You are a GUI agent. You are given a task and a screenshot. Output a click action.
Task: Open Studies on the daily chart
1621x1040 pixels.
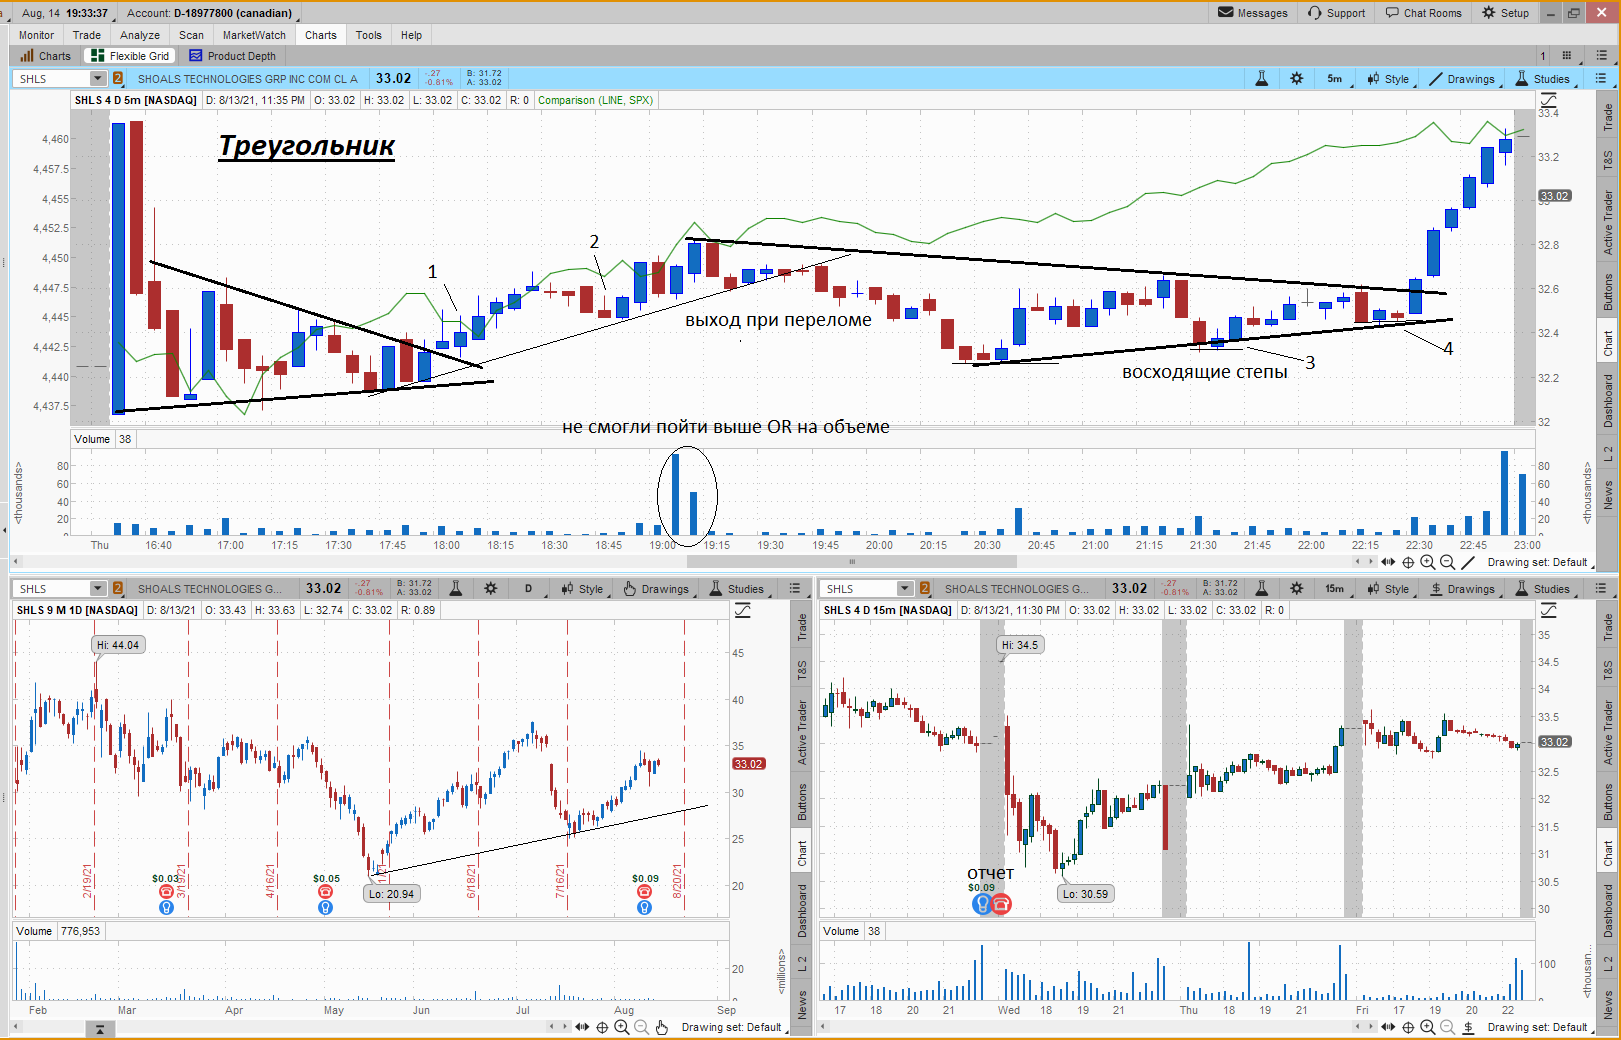(737, 589)
